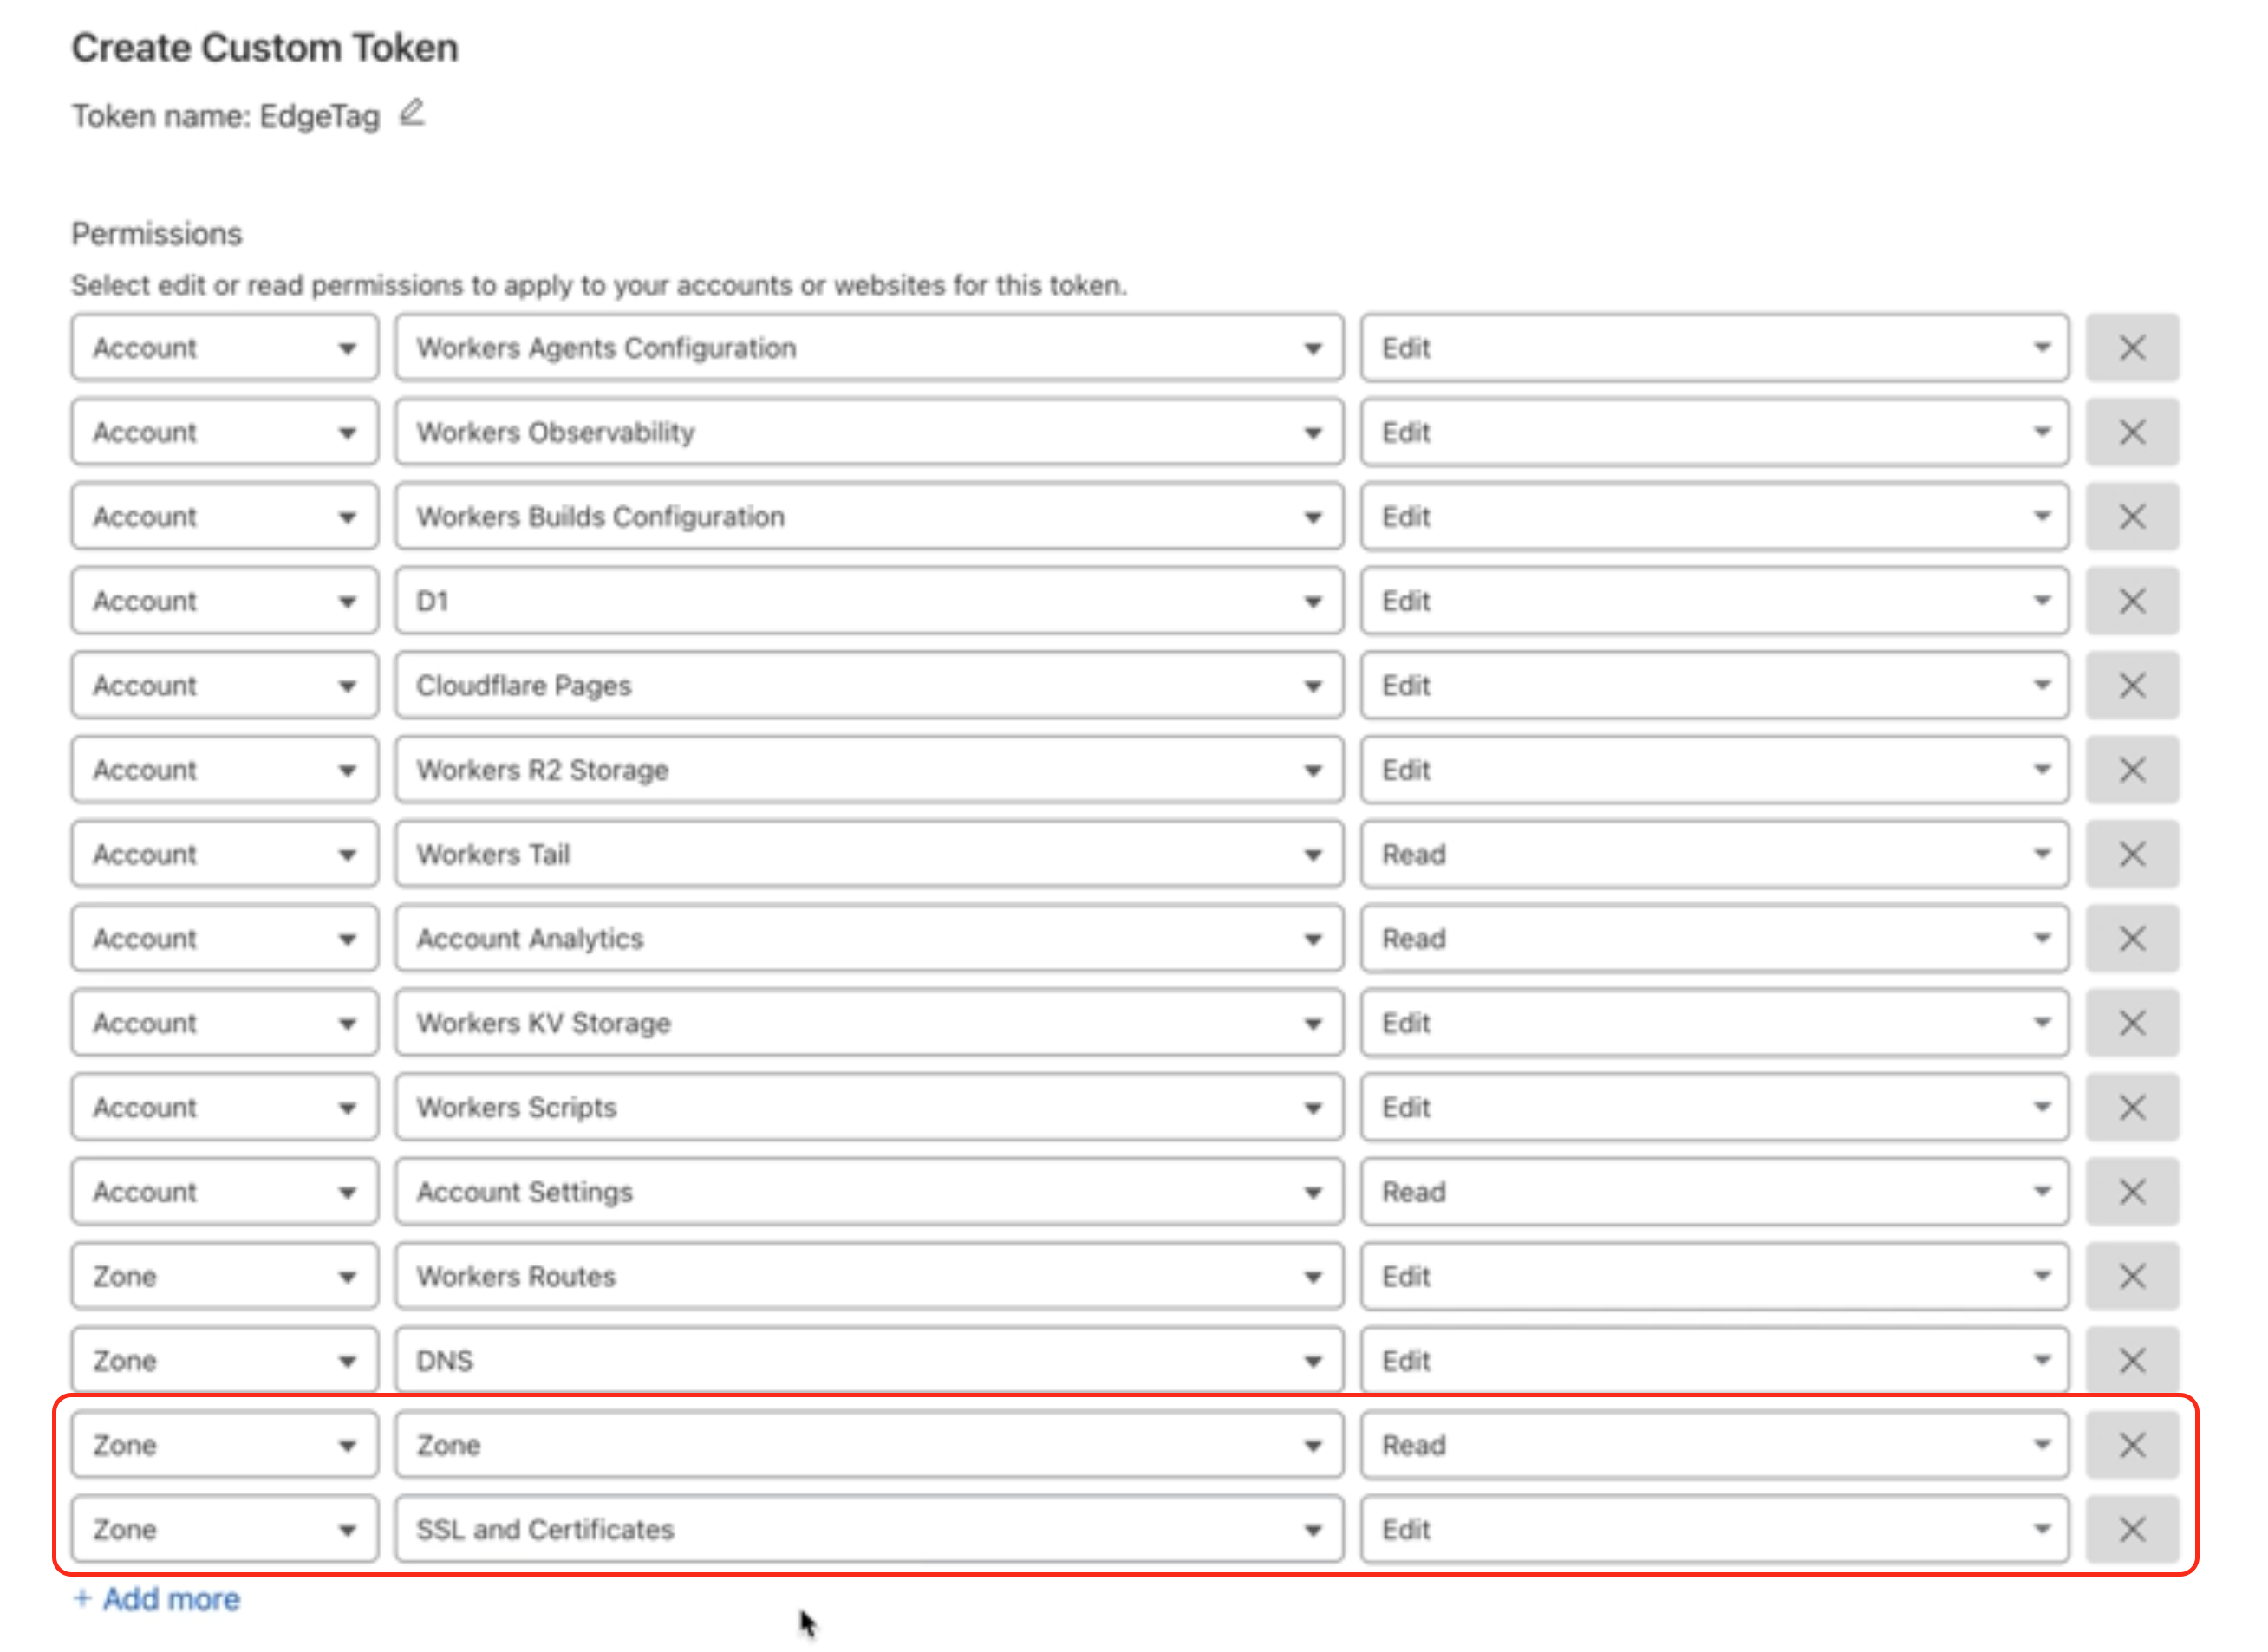Remove the Workers Observability permission row
Viewport: 2268px width, 1652px height.
tap(2131, 432)
